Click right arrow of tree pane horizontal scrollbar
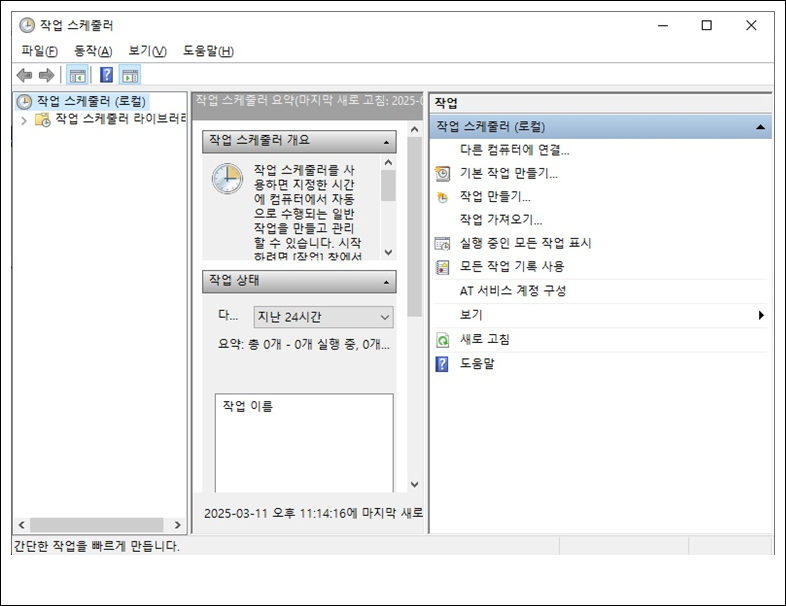This screenshot has height=606, width=786. coord(177,525)
